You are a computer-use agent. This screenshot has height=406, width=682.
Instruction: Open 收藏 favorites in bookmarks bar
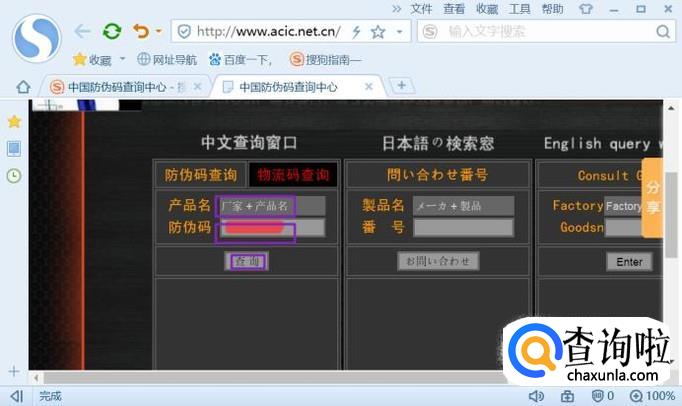coord(92,60)
